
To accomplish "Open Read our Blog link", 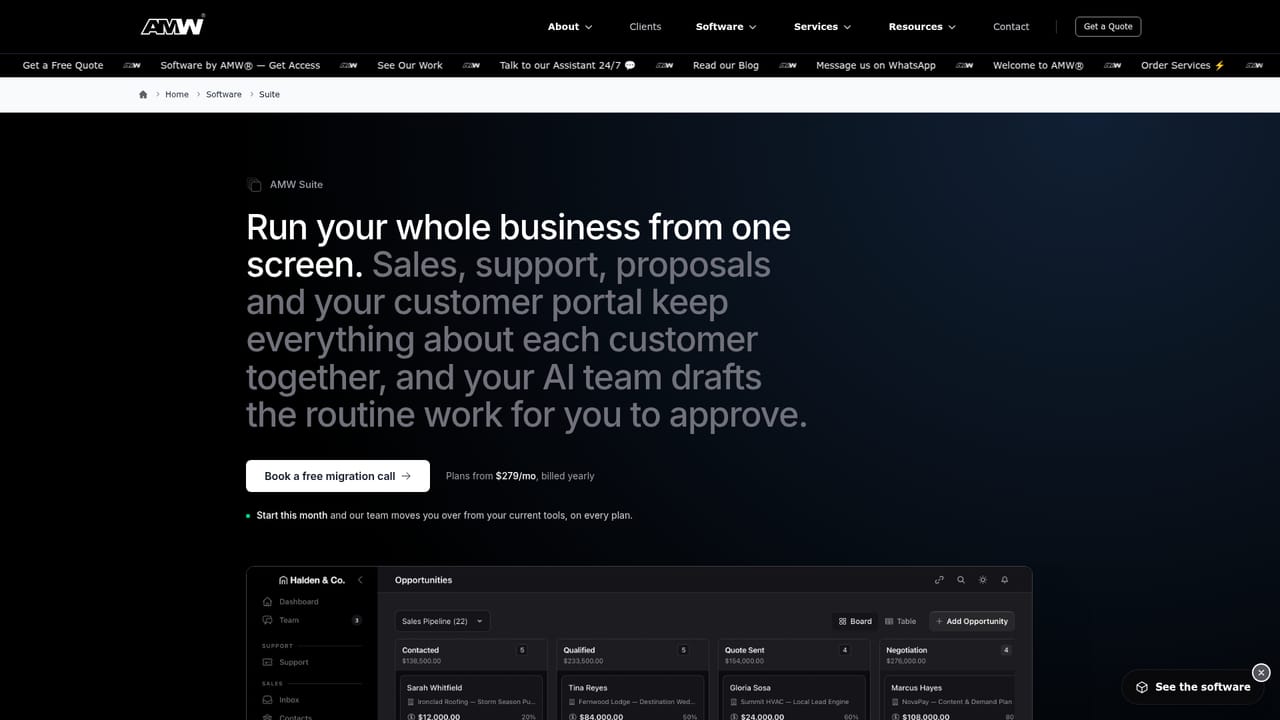I will tap(726, 65).
